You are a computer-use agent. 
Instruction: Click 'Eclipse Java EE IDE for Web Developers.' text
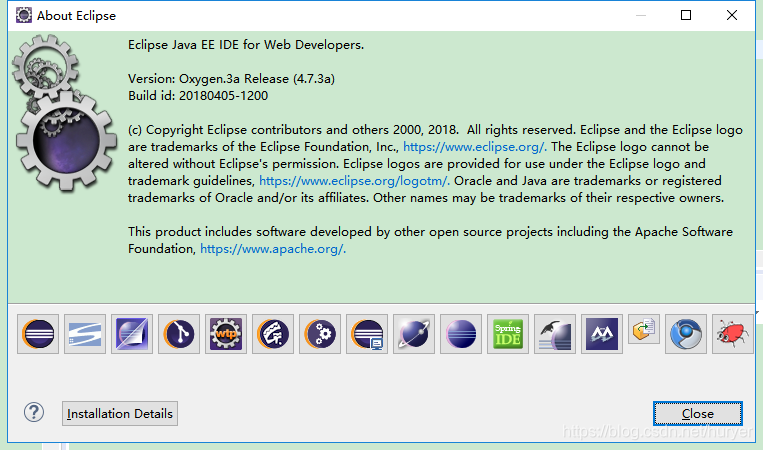(246, 45)
